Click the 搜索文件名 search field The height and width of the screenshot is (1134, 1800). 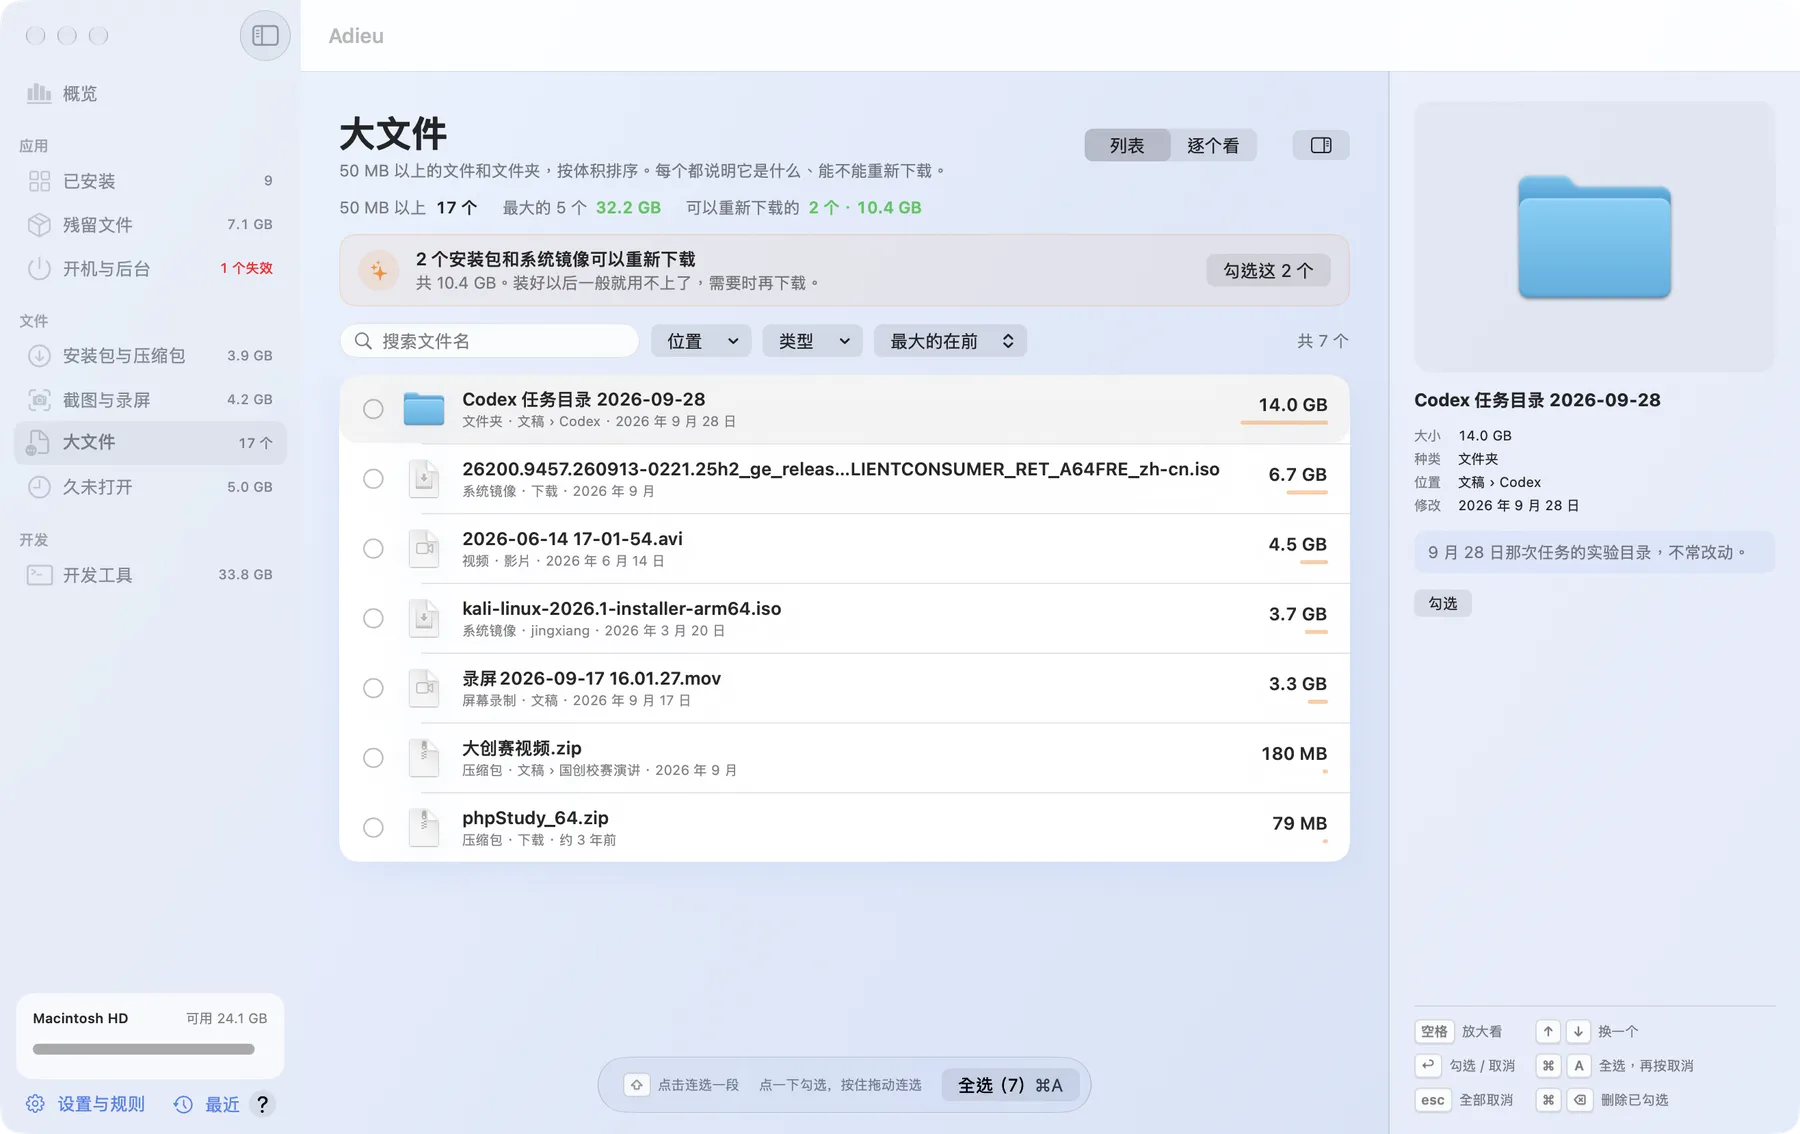click(x=489, y=341)
